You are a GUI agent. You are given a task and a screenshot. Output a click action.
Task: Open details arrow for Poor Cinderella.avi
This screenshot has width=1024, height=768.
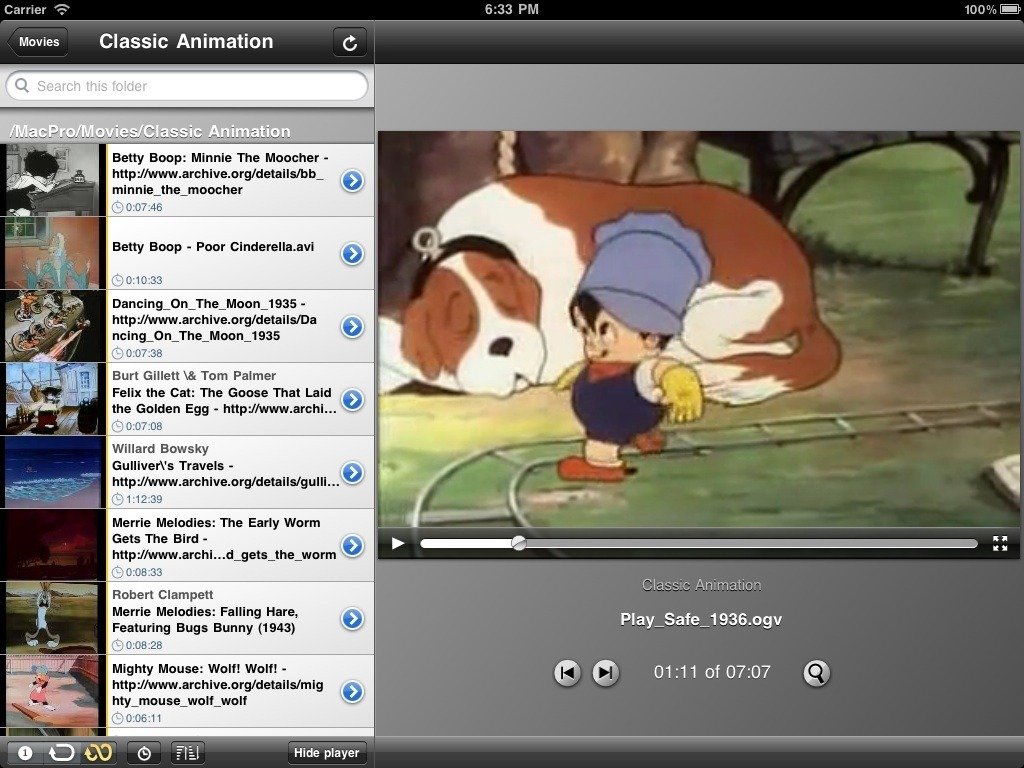click(353, 254)
